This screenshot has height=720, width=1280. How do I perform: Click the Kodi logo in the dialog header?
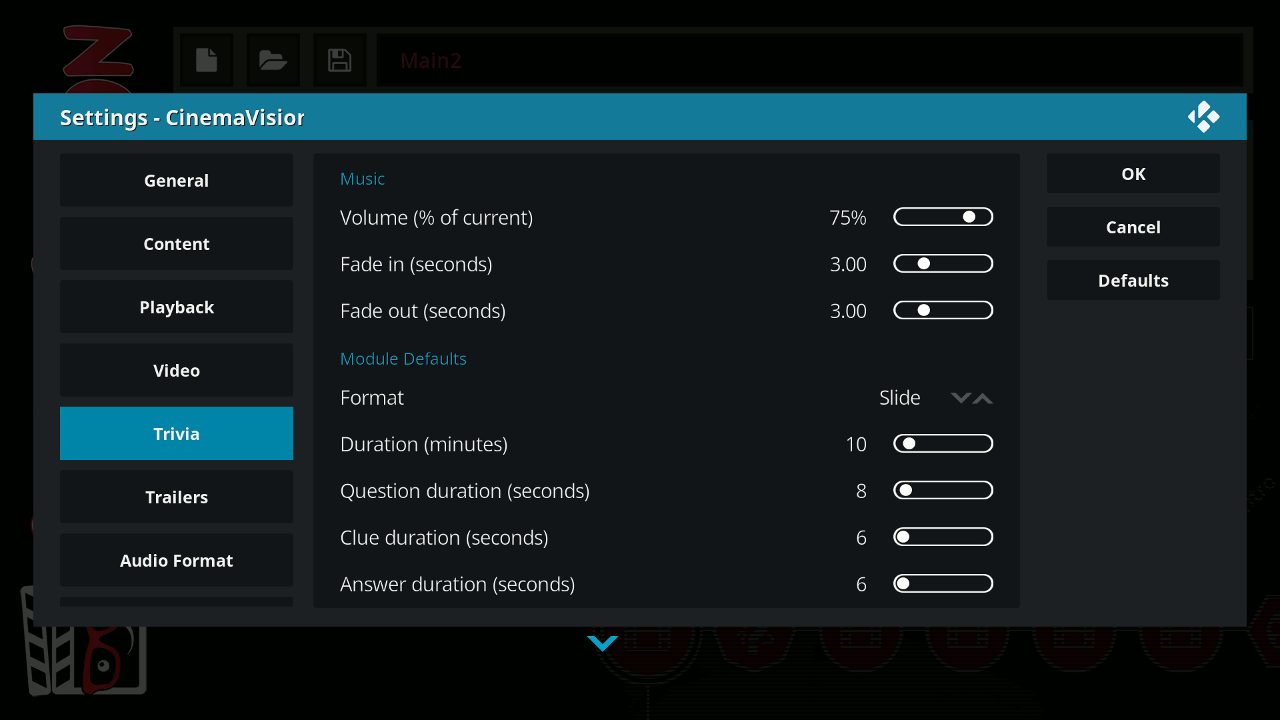[x=1203, y=117]
